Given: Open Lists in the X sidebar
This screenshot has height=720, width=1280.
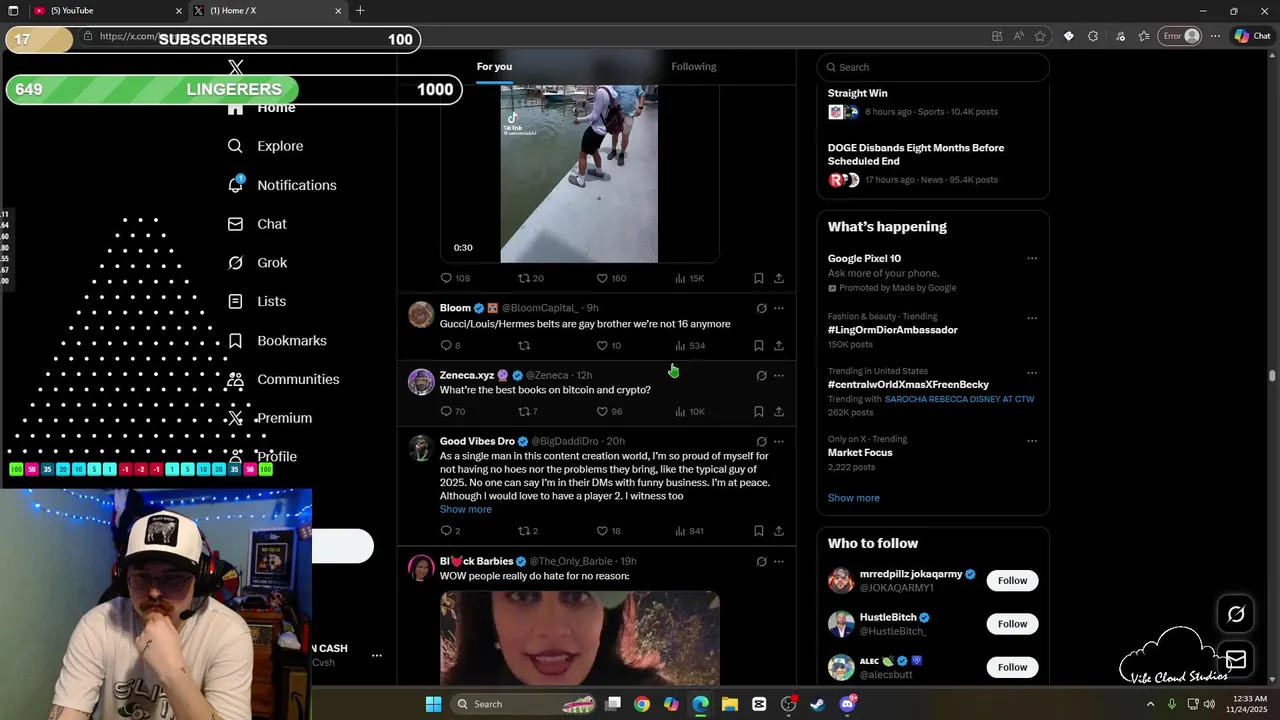Looking at the screenshot, I should point(257,301).
